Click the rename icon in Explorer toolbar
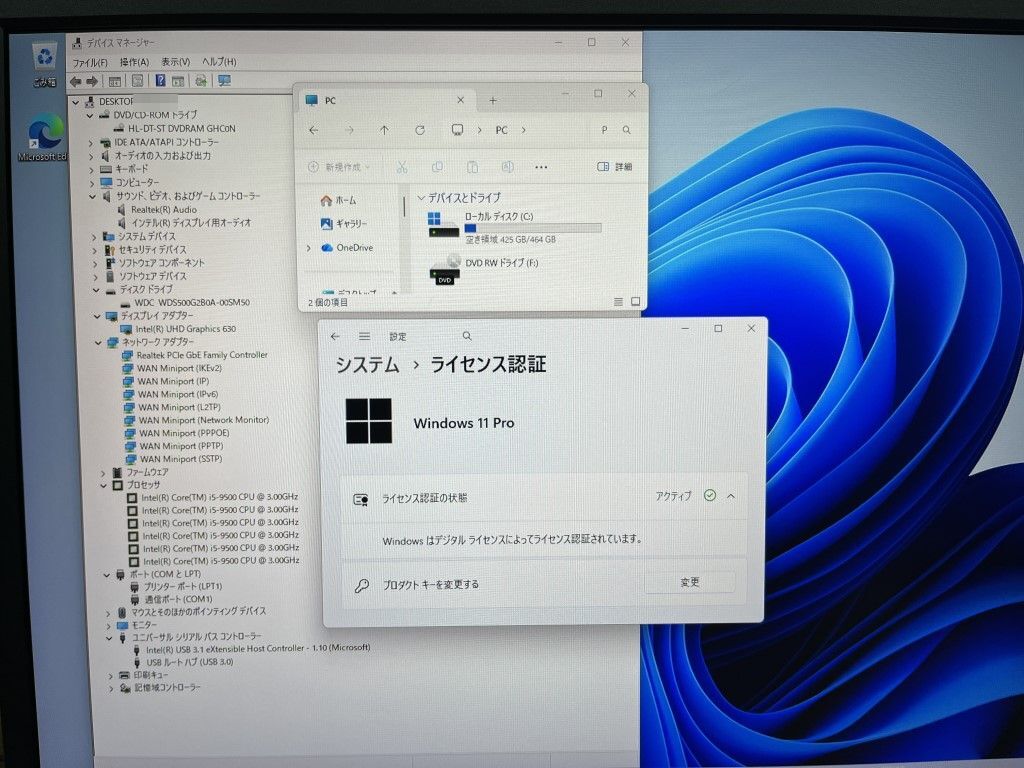The image size is (1024, 768). pos(507,167)
